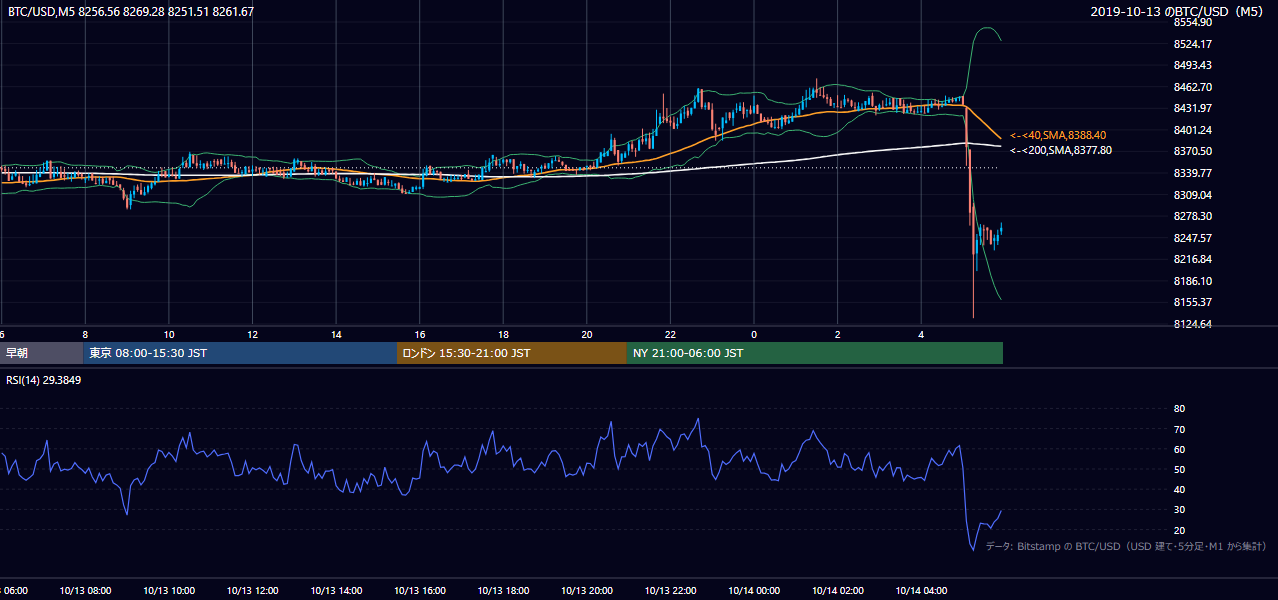Click RSI scale value 50
Screen dimensions: 1278x600
[1180, 469]
